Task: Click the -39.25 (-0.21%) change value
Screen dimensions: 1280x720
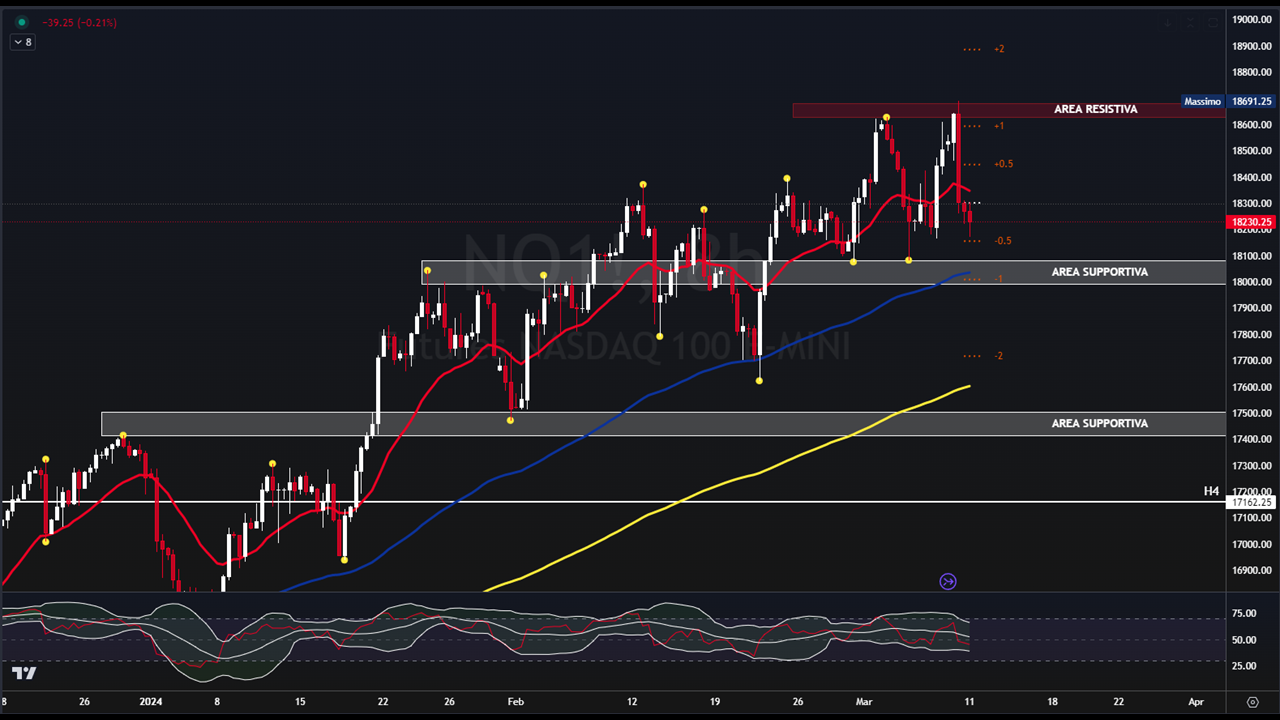Action: 79,22
